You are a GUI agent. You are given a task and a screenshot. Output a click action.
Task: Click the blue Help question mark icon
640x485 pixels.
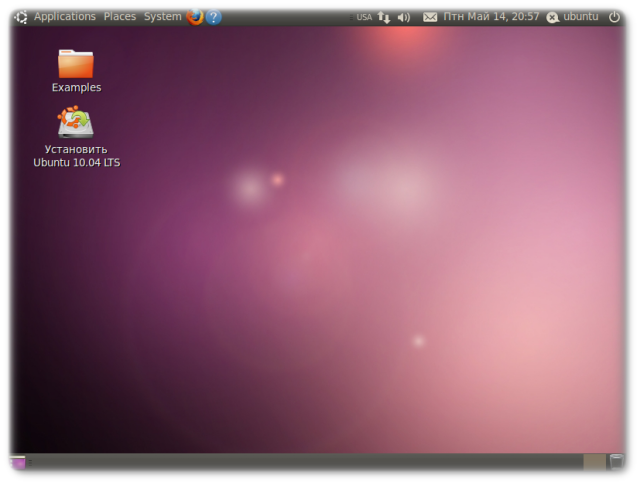coord(214,16)
